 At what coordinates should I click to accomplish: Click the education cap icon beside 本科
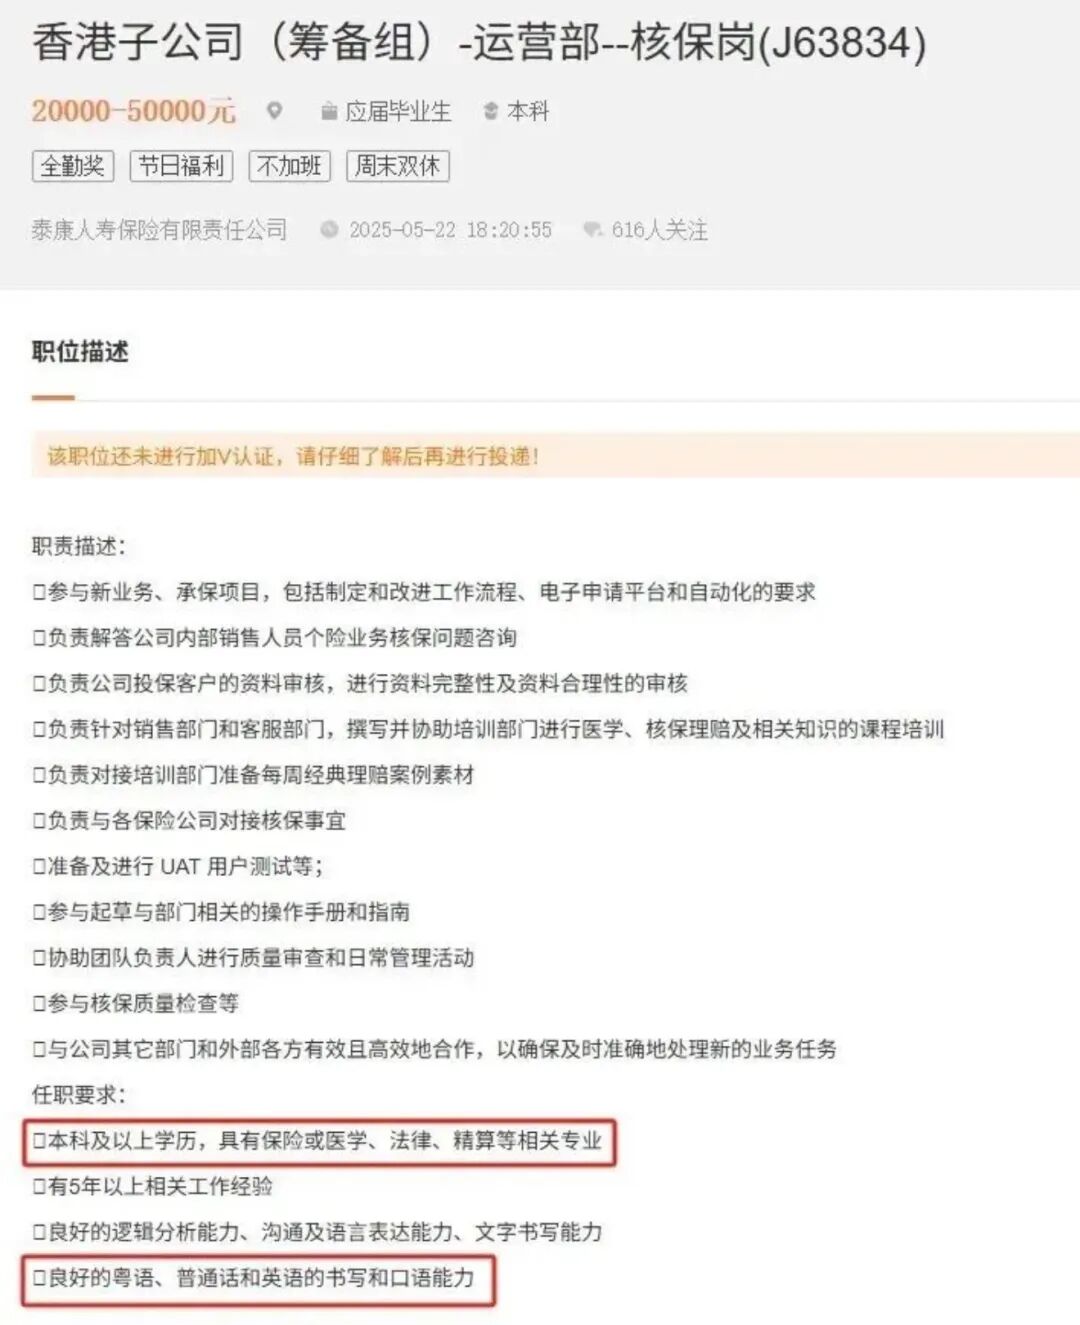tap(490, 111)
